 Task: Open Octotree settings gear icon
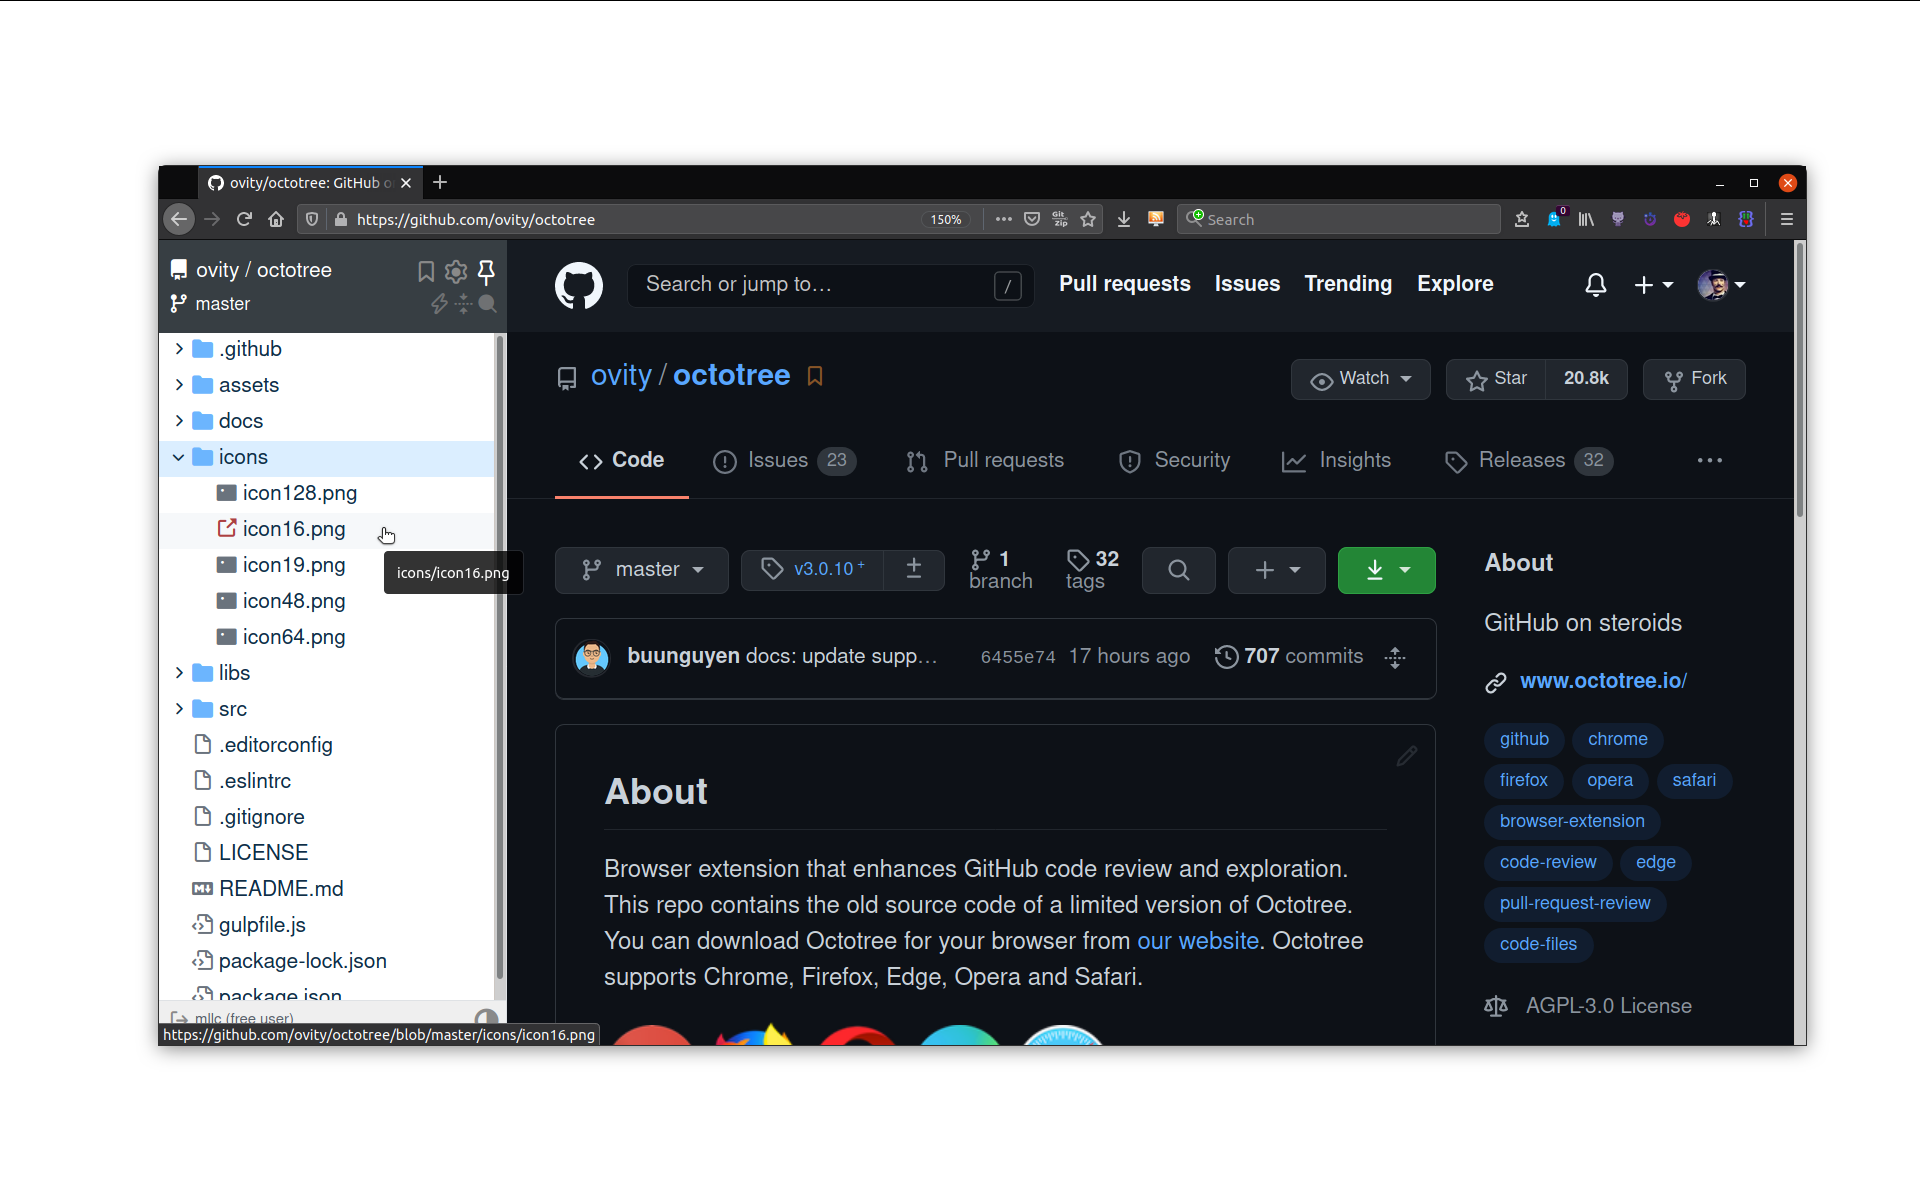(456, 271)
